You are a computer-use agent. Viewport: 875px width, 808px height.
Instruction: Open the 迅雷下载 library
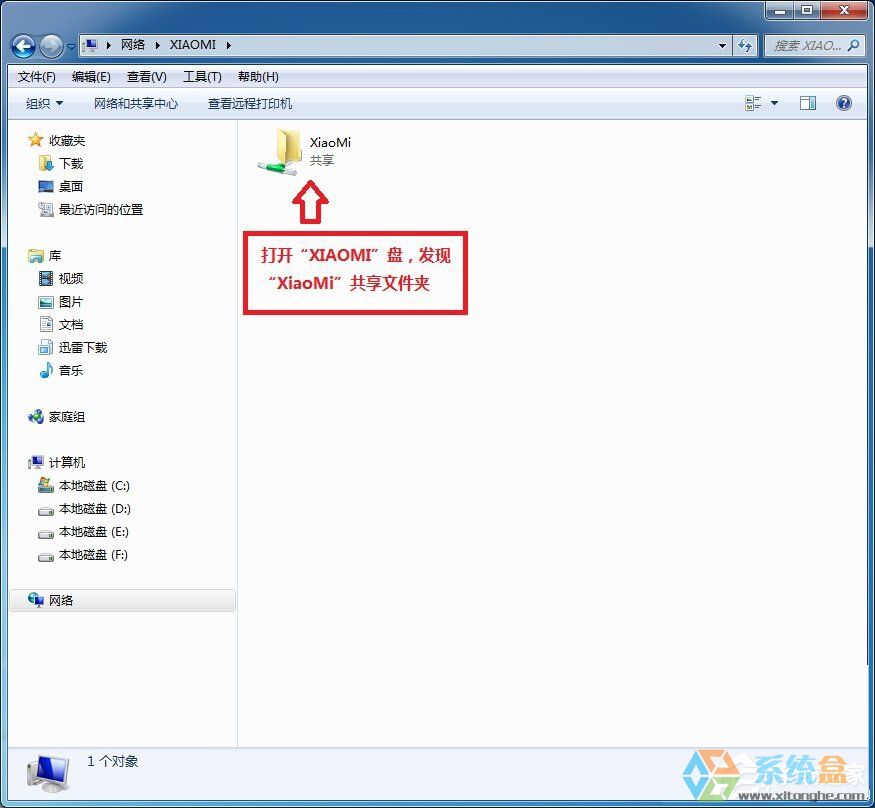coord(83,348)
